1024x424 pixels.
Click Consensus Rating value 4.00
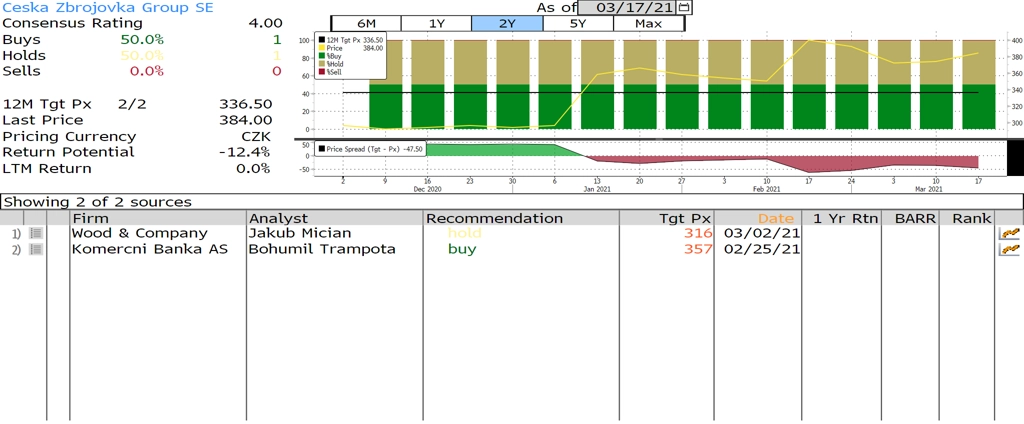tap(265, 24)
